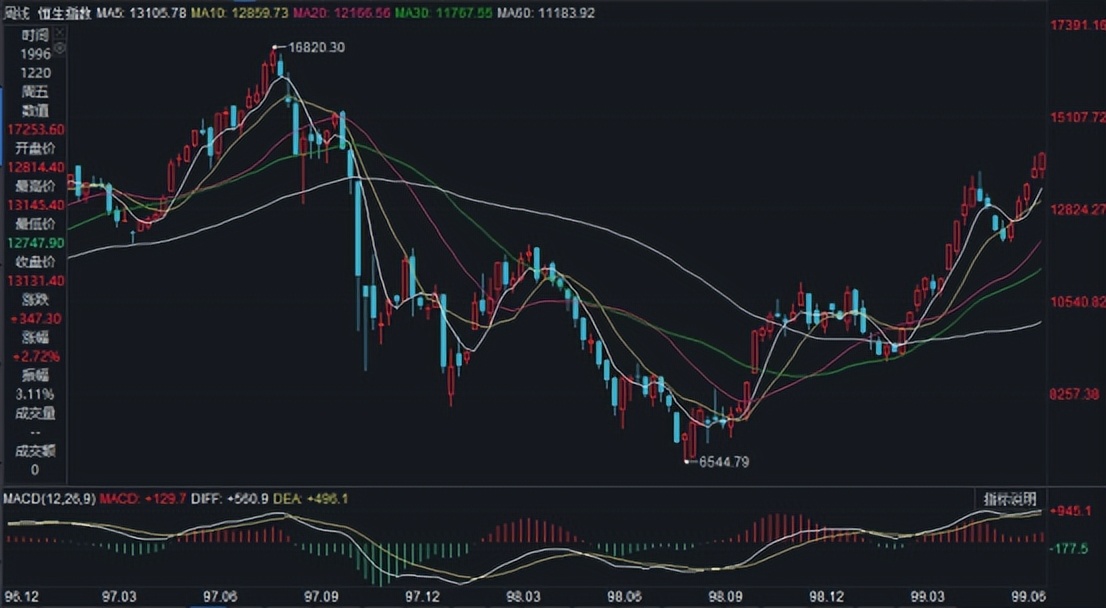Click the 99.03 date axis label

pos(928,597)
